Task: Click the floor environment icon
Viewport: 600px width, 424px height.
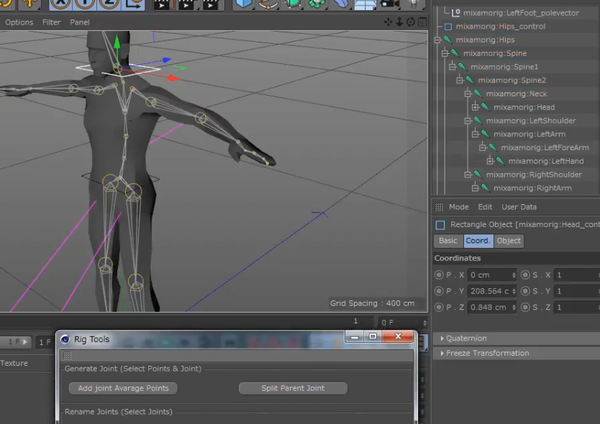Action: pos(365,4)
